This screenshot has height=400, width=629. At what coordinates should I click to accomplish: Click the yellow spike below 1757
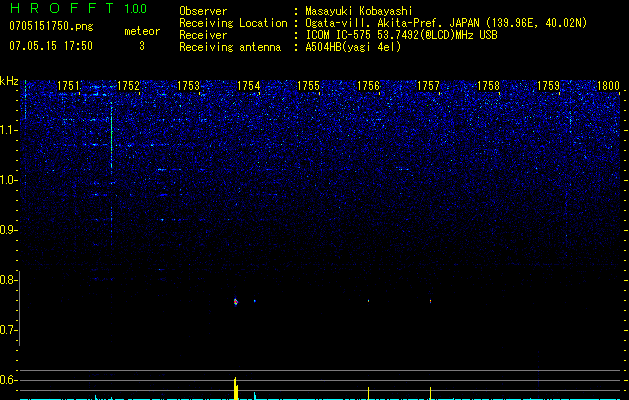click(430, 393)
